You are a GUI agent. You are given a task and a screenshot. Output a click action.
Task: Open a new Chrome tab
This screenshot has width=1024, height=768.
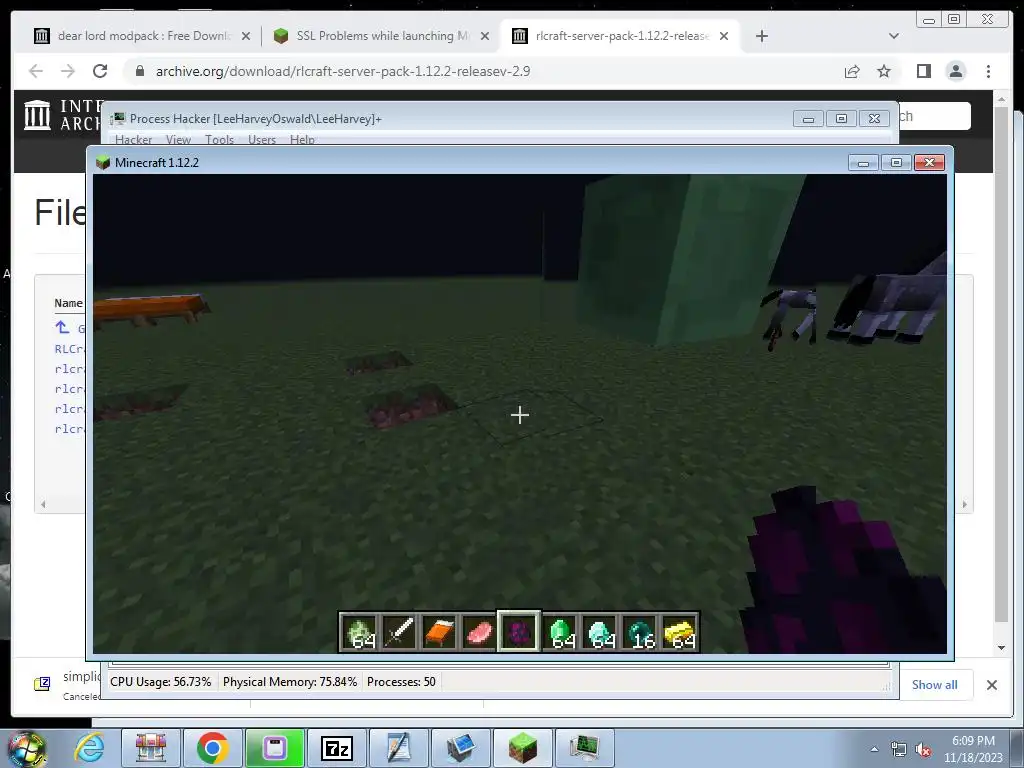tap(761, 36)
